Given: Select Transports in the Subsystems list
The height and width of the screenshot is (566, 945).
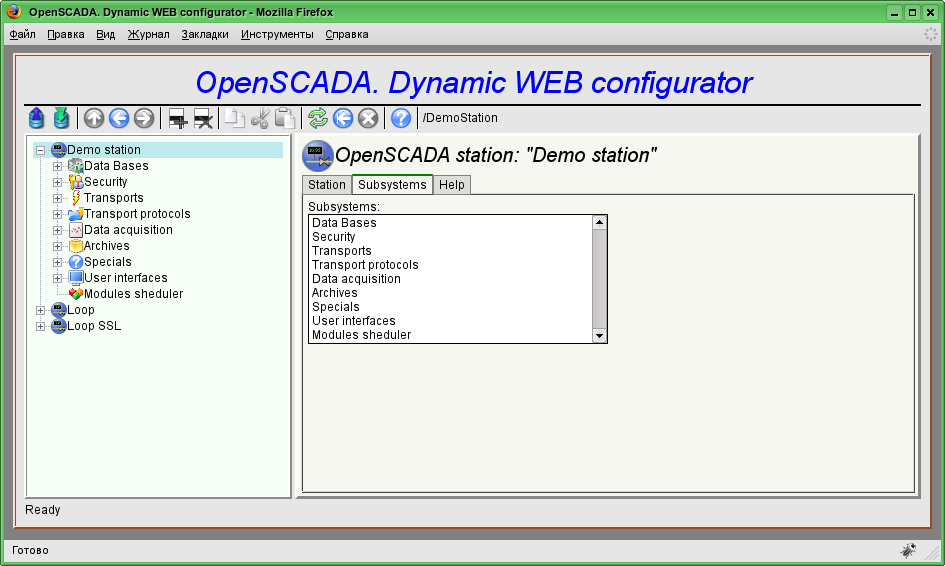Looking at the screenshot, I should [x=450, y=251].
